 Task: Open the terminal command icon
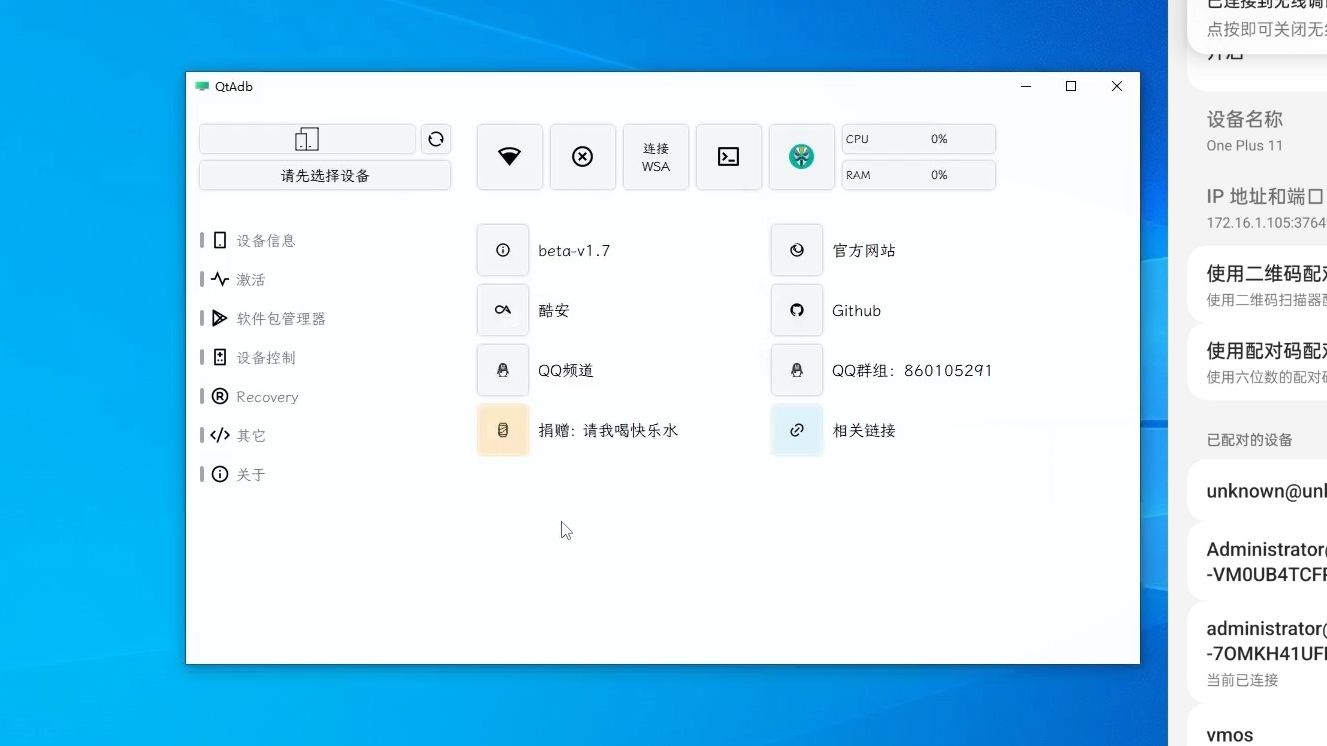[729, 157]
